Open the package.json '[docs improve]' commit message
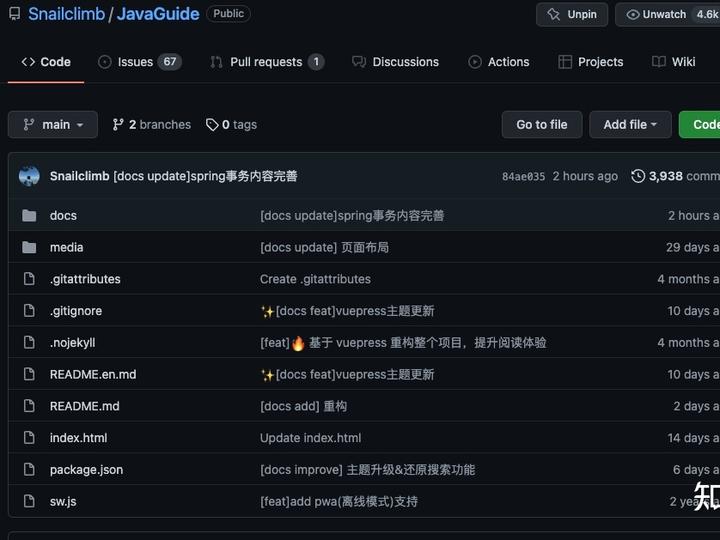This screenshot has height=540, width=720. click(x=367, y=470)
